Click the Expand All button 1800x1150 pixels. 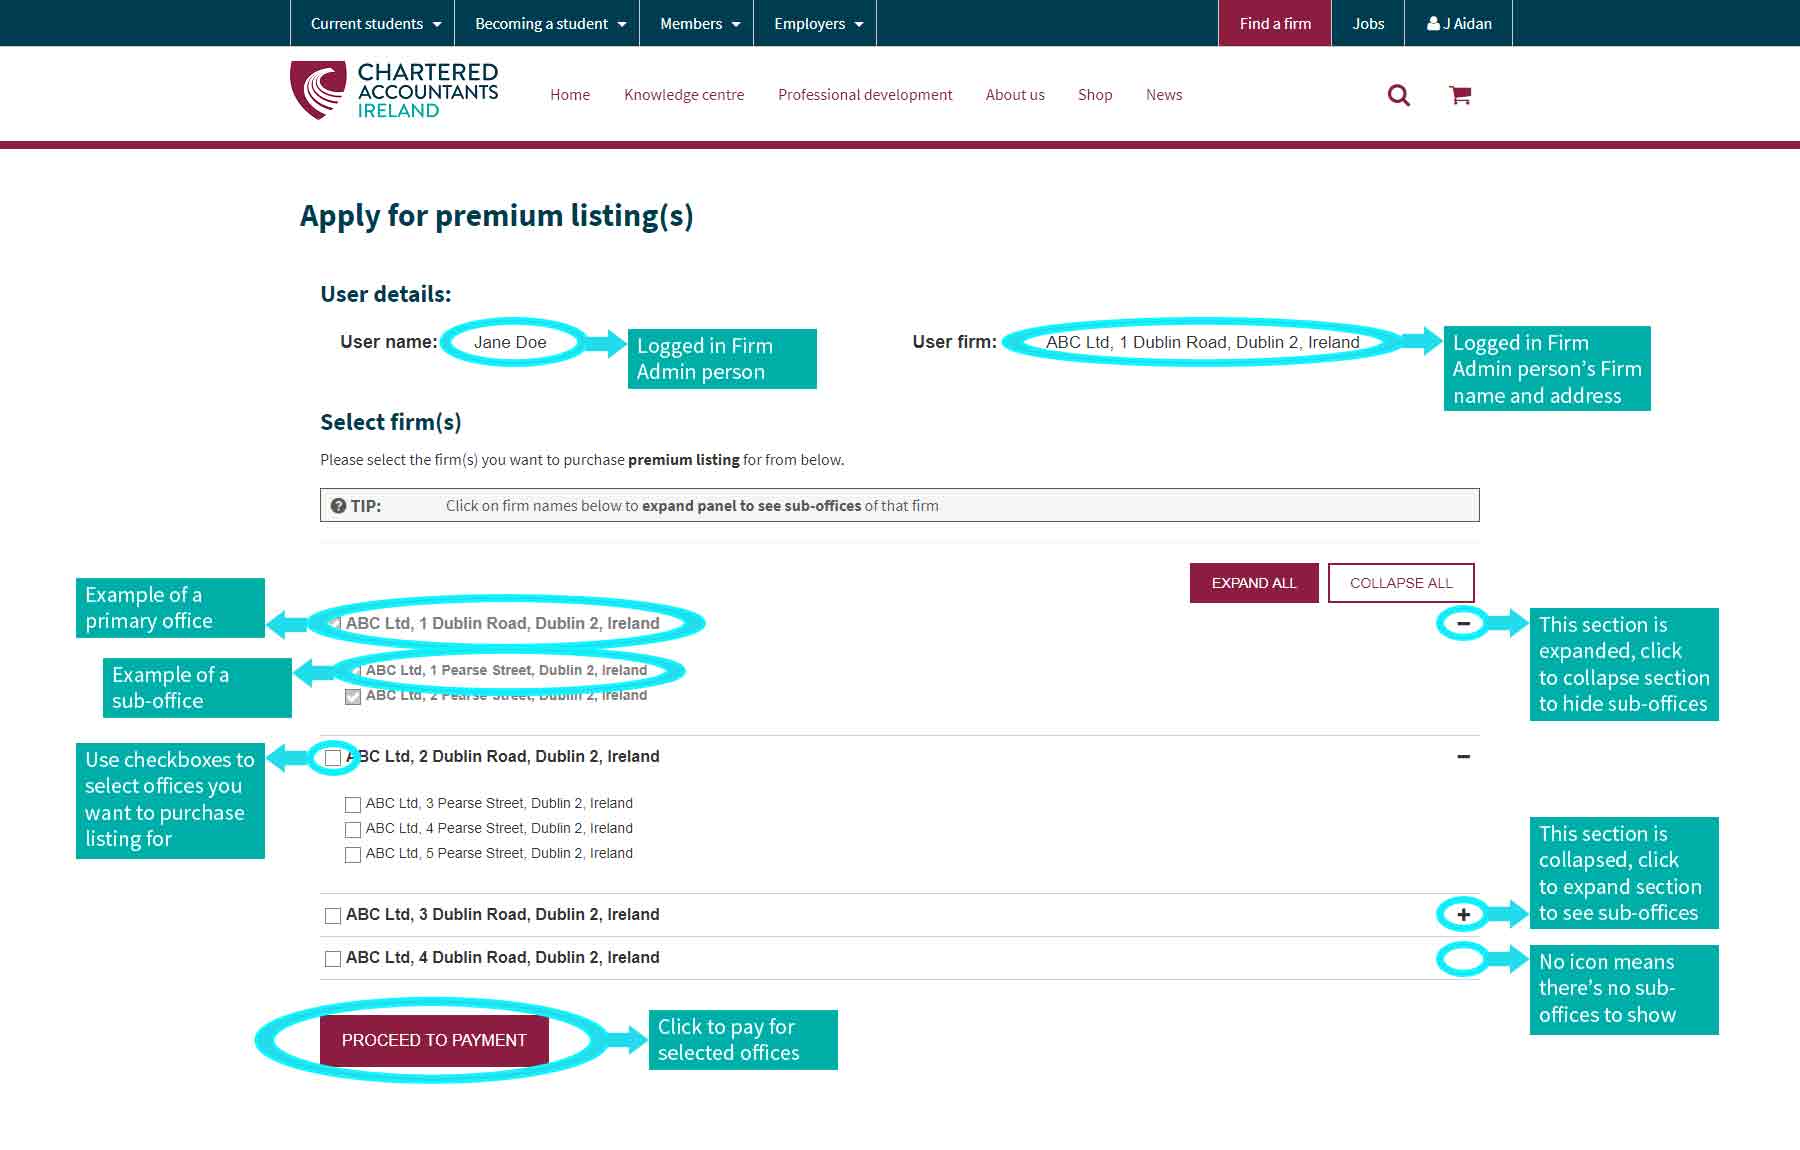[1253, 583]
